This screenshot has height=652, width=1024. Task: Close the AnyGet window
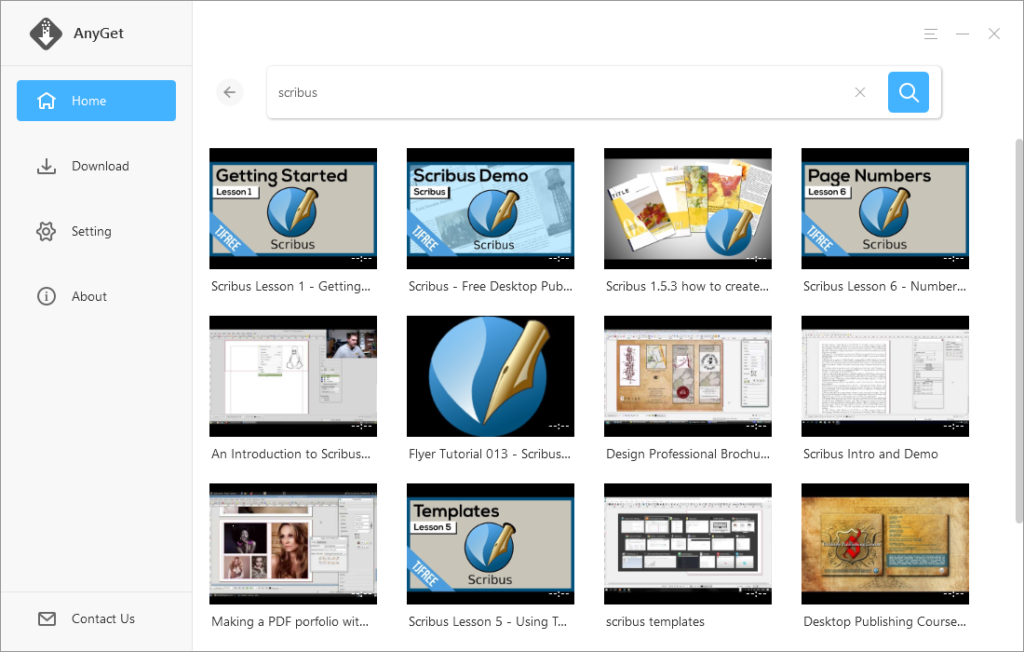(994, 34)
